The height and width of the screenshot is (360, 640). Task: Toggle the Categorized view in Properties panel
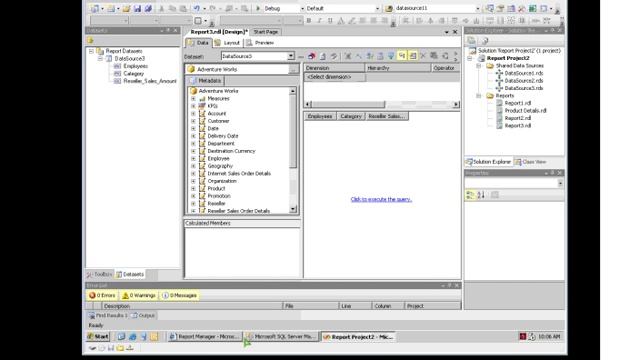pyautogui.click(x=470, y=195)
